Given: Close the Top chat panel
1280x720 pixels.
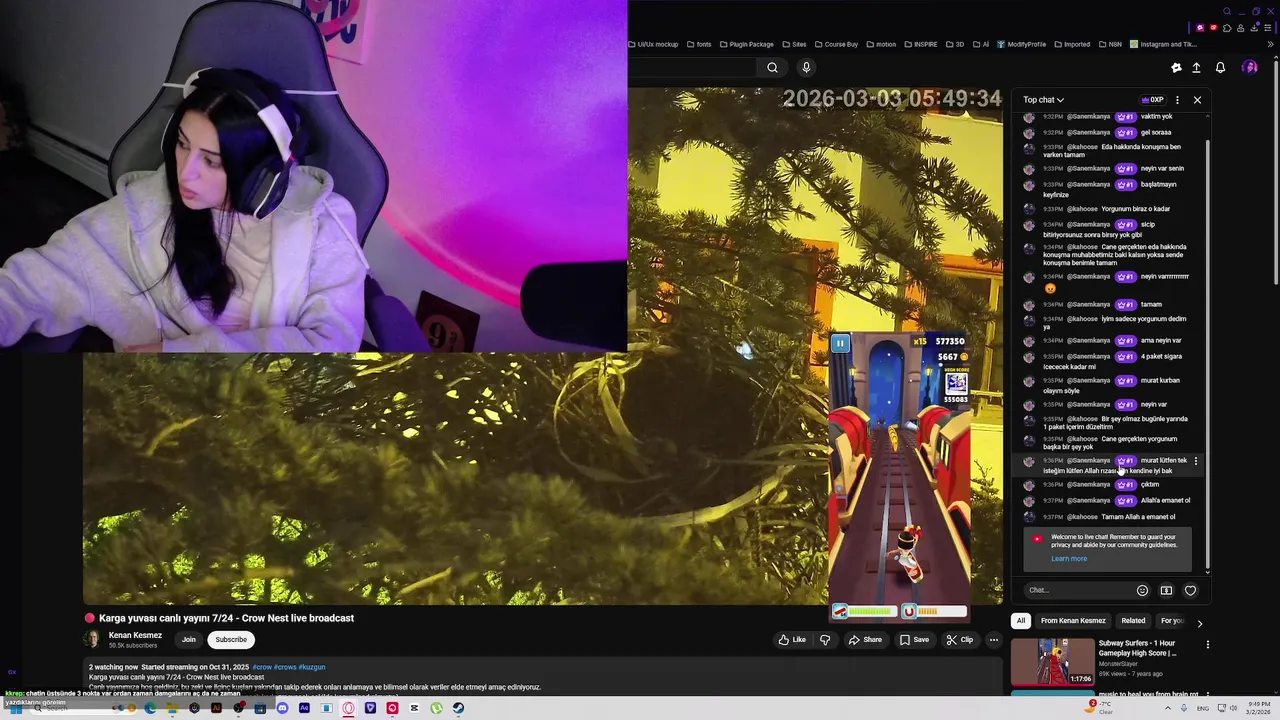Looking at the screenshot, I should point(1197,100).
